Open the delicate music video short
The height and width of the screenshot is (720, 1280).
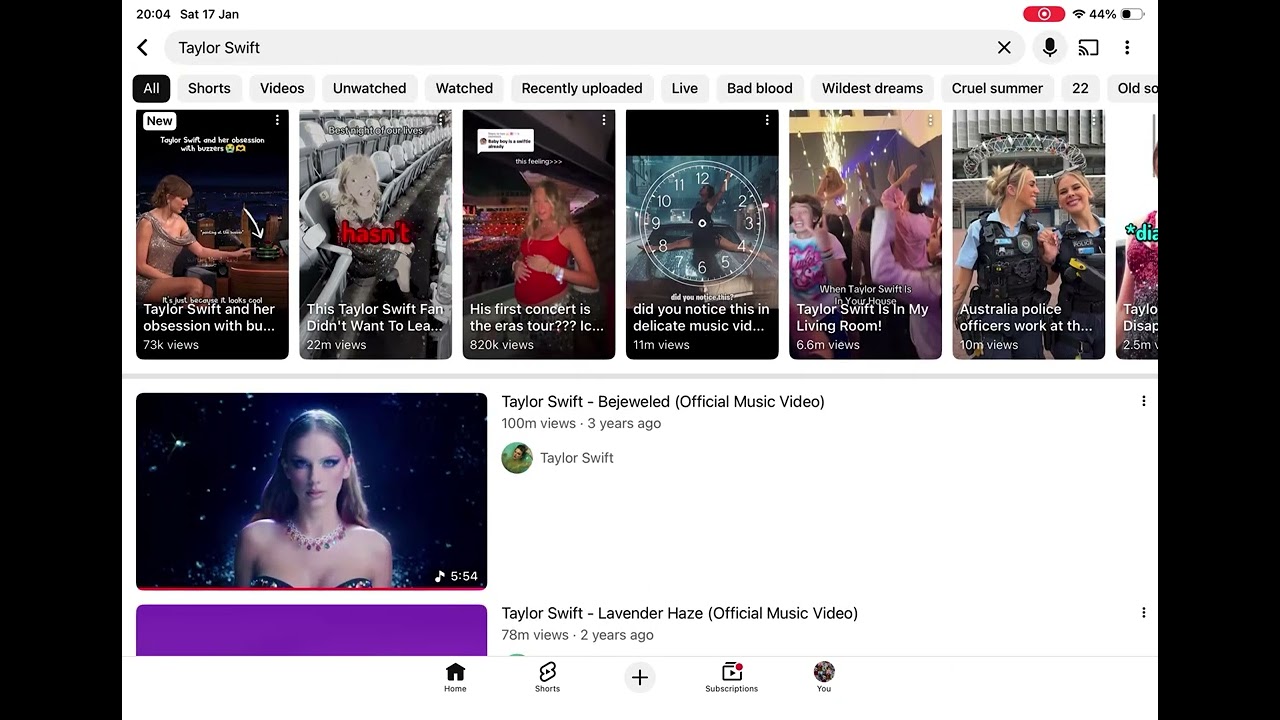click(702, 234)
